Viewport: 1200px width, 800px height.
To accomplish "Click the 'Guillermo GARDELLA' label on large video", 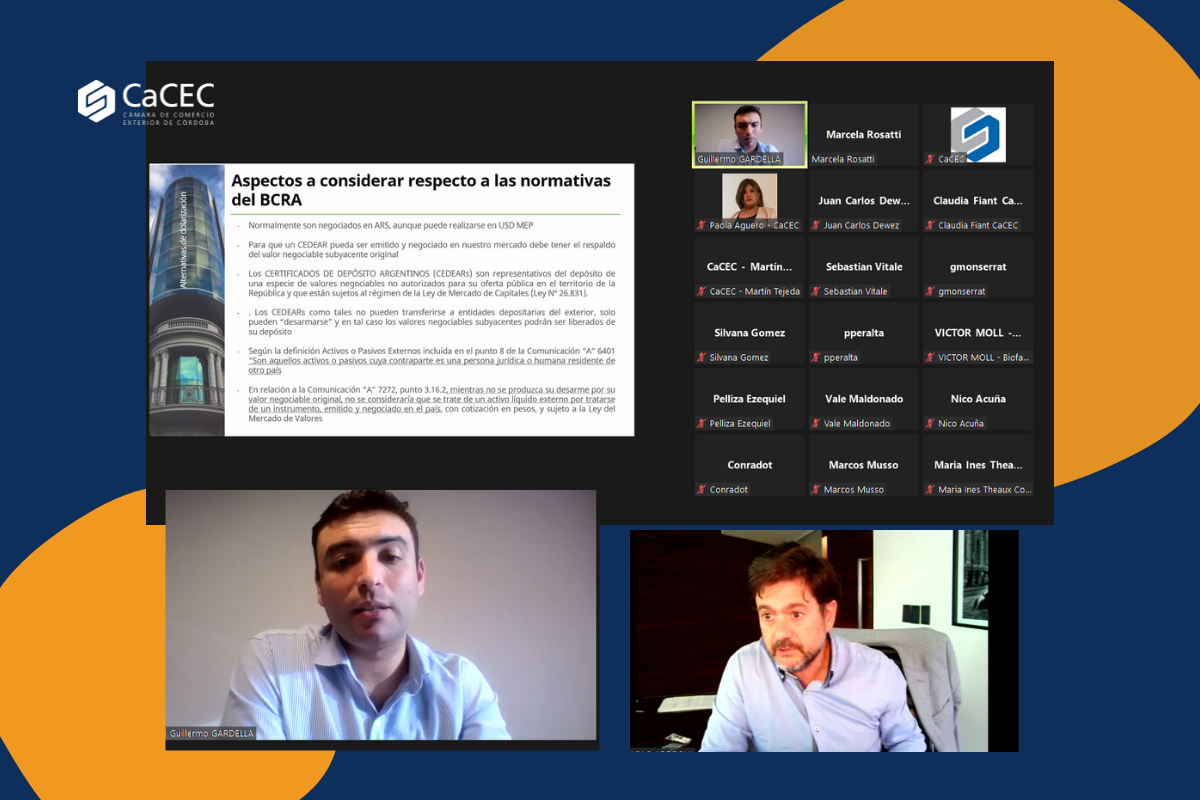I will coord(211,733).
